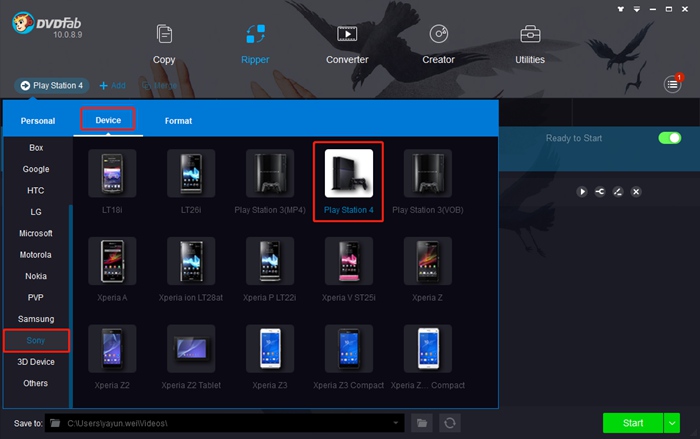Viewport: 700px width, 439px height.
Task: Toggle the Ready to Start switch
Action: [x=670, y=138]
